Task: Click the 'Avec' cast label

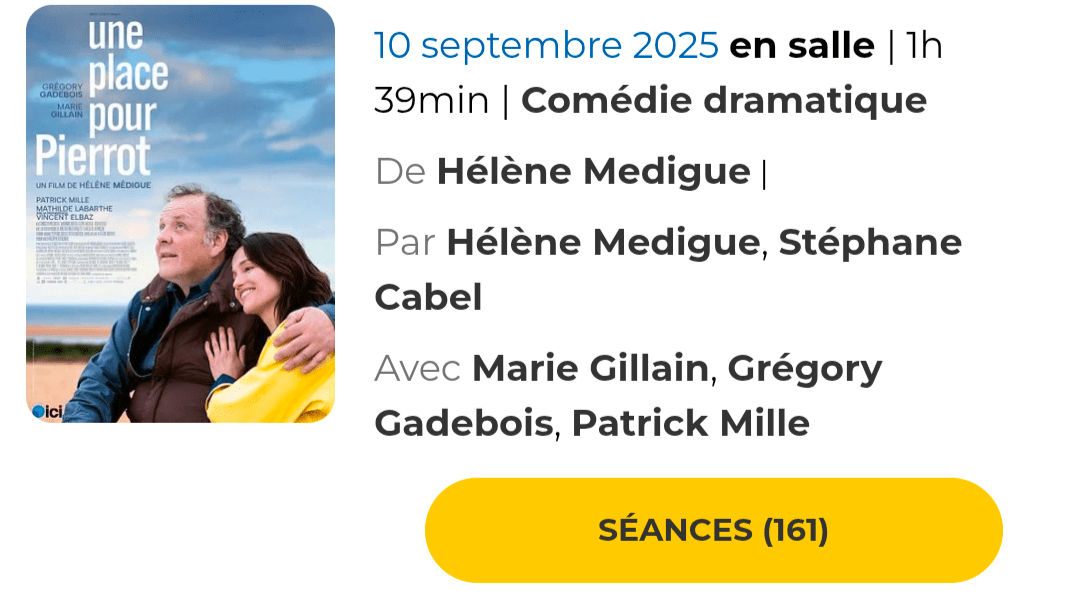Action: click(417, 368)
